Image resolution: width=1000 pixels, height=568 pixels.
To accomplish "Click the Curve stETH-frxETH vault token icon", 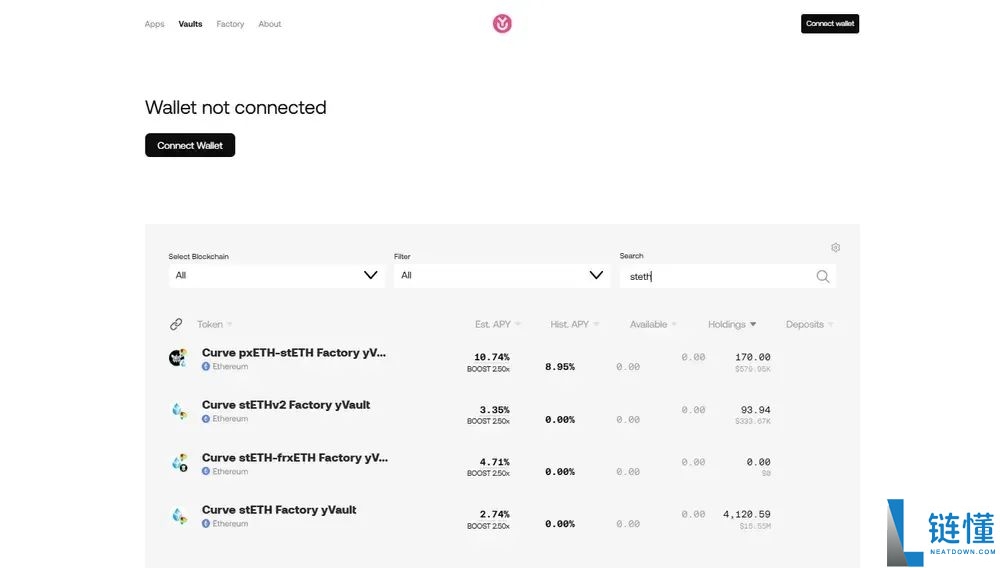I will click(178, 463).
